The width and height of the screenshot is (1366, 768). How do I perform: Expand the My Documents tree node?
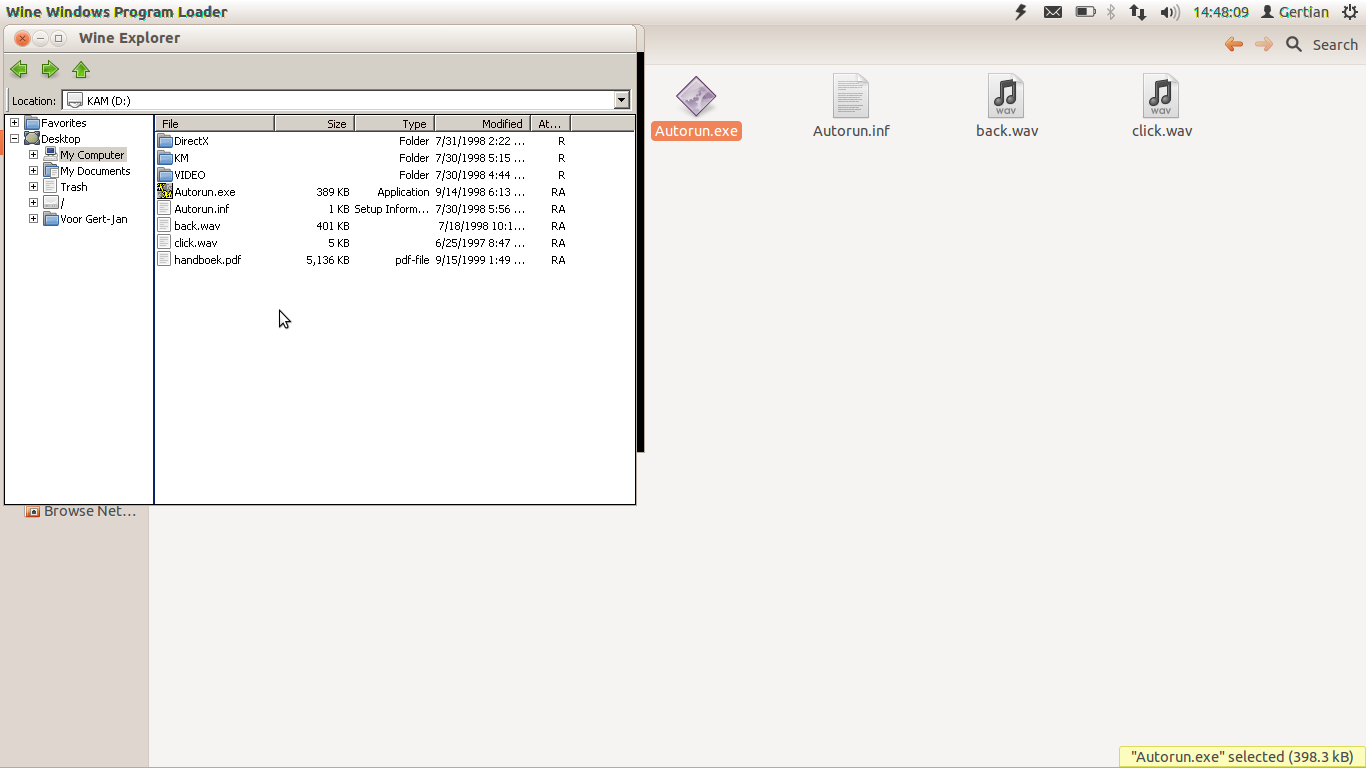tap(33, 171)
